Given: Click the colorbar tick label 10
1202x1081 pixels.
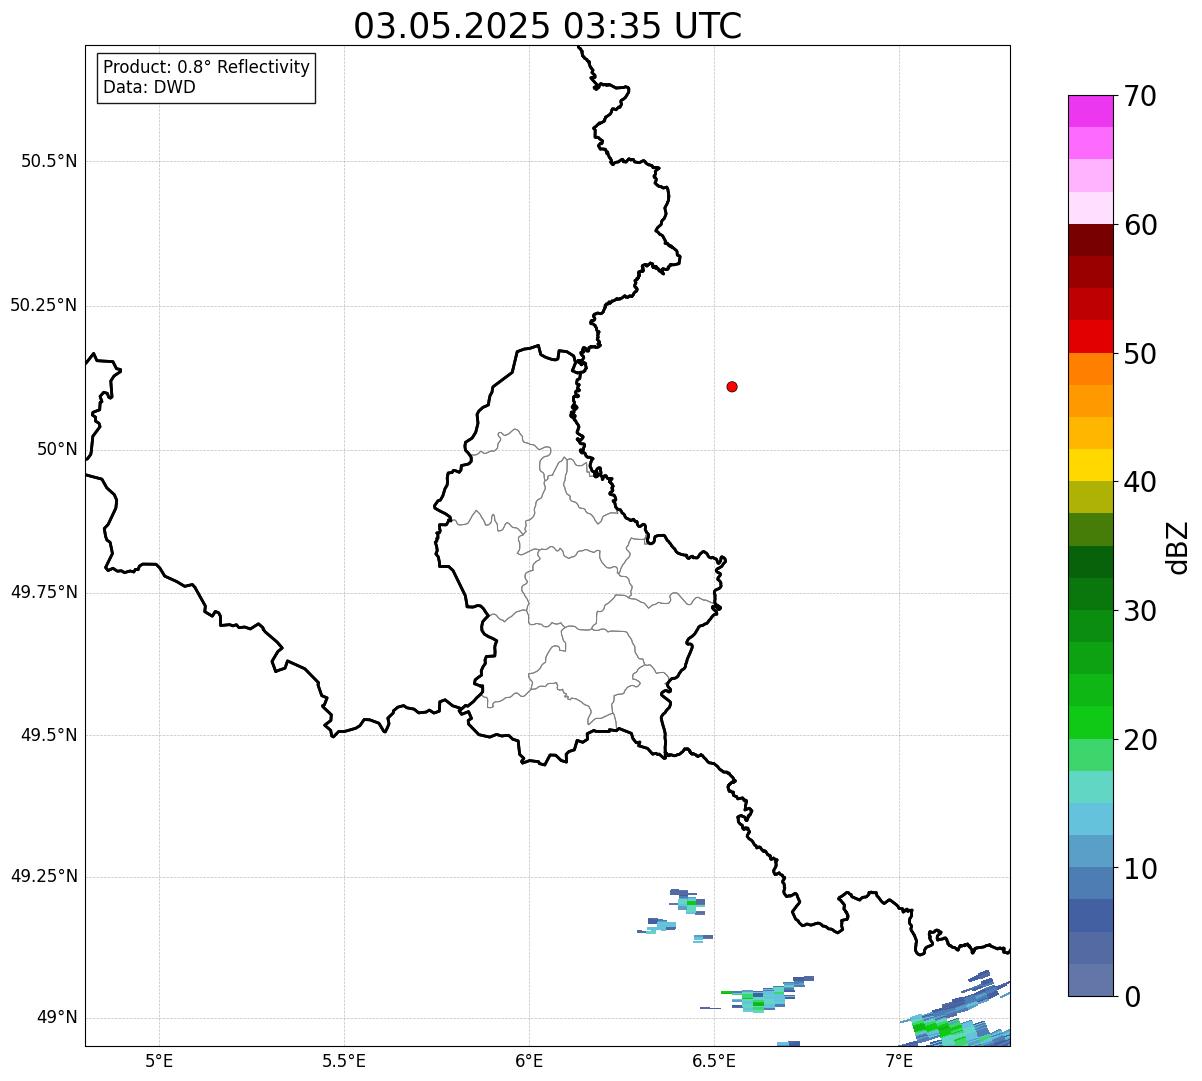Looking at the screenshot, I should pyautogui.click(x=1140, y=869).
